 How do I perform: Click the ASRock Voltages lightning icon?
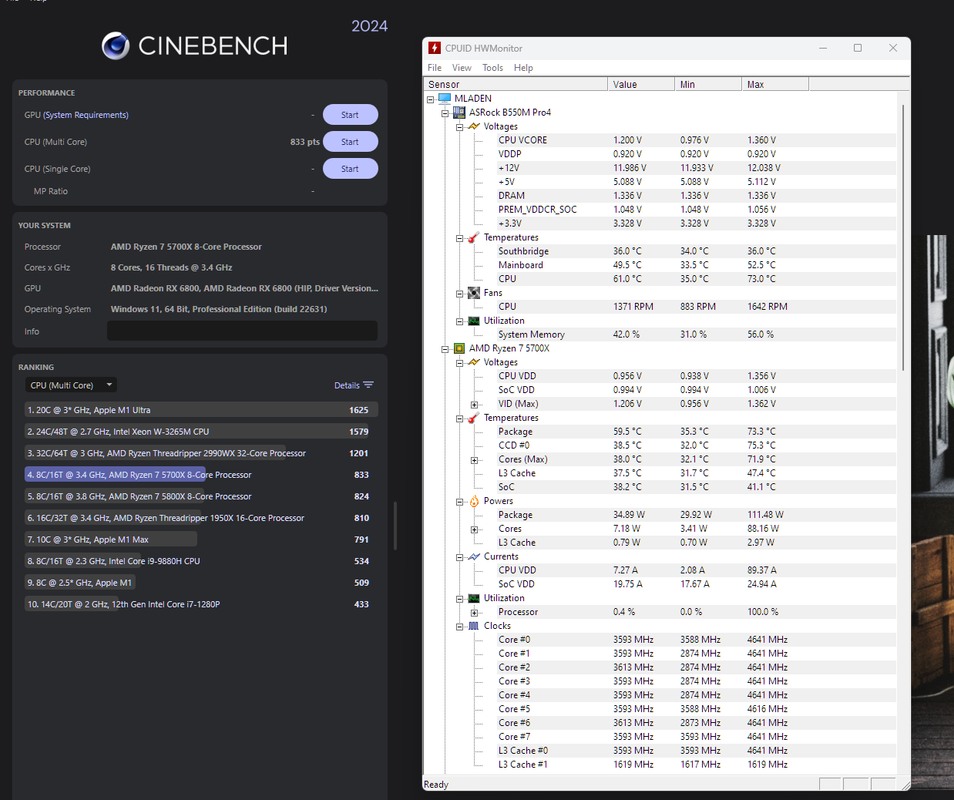click(473, 127)
